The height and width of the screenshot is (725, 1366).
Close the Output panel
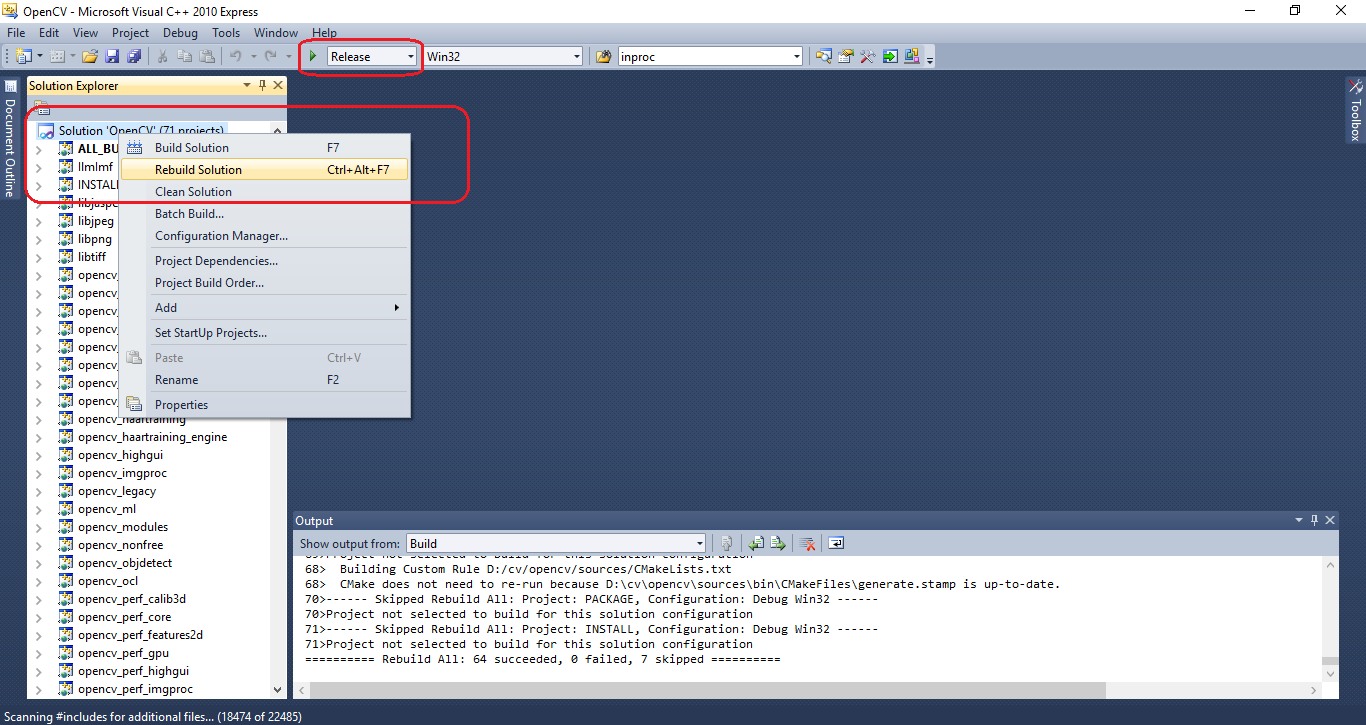click(1330, 520)
